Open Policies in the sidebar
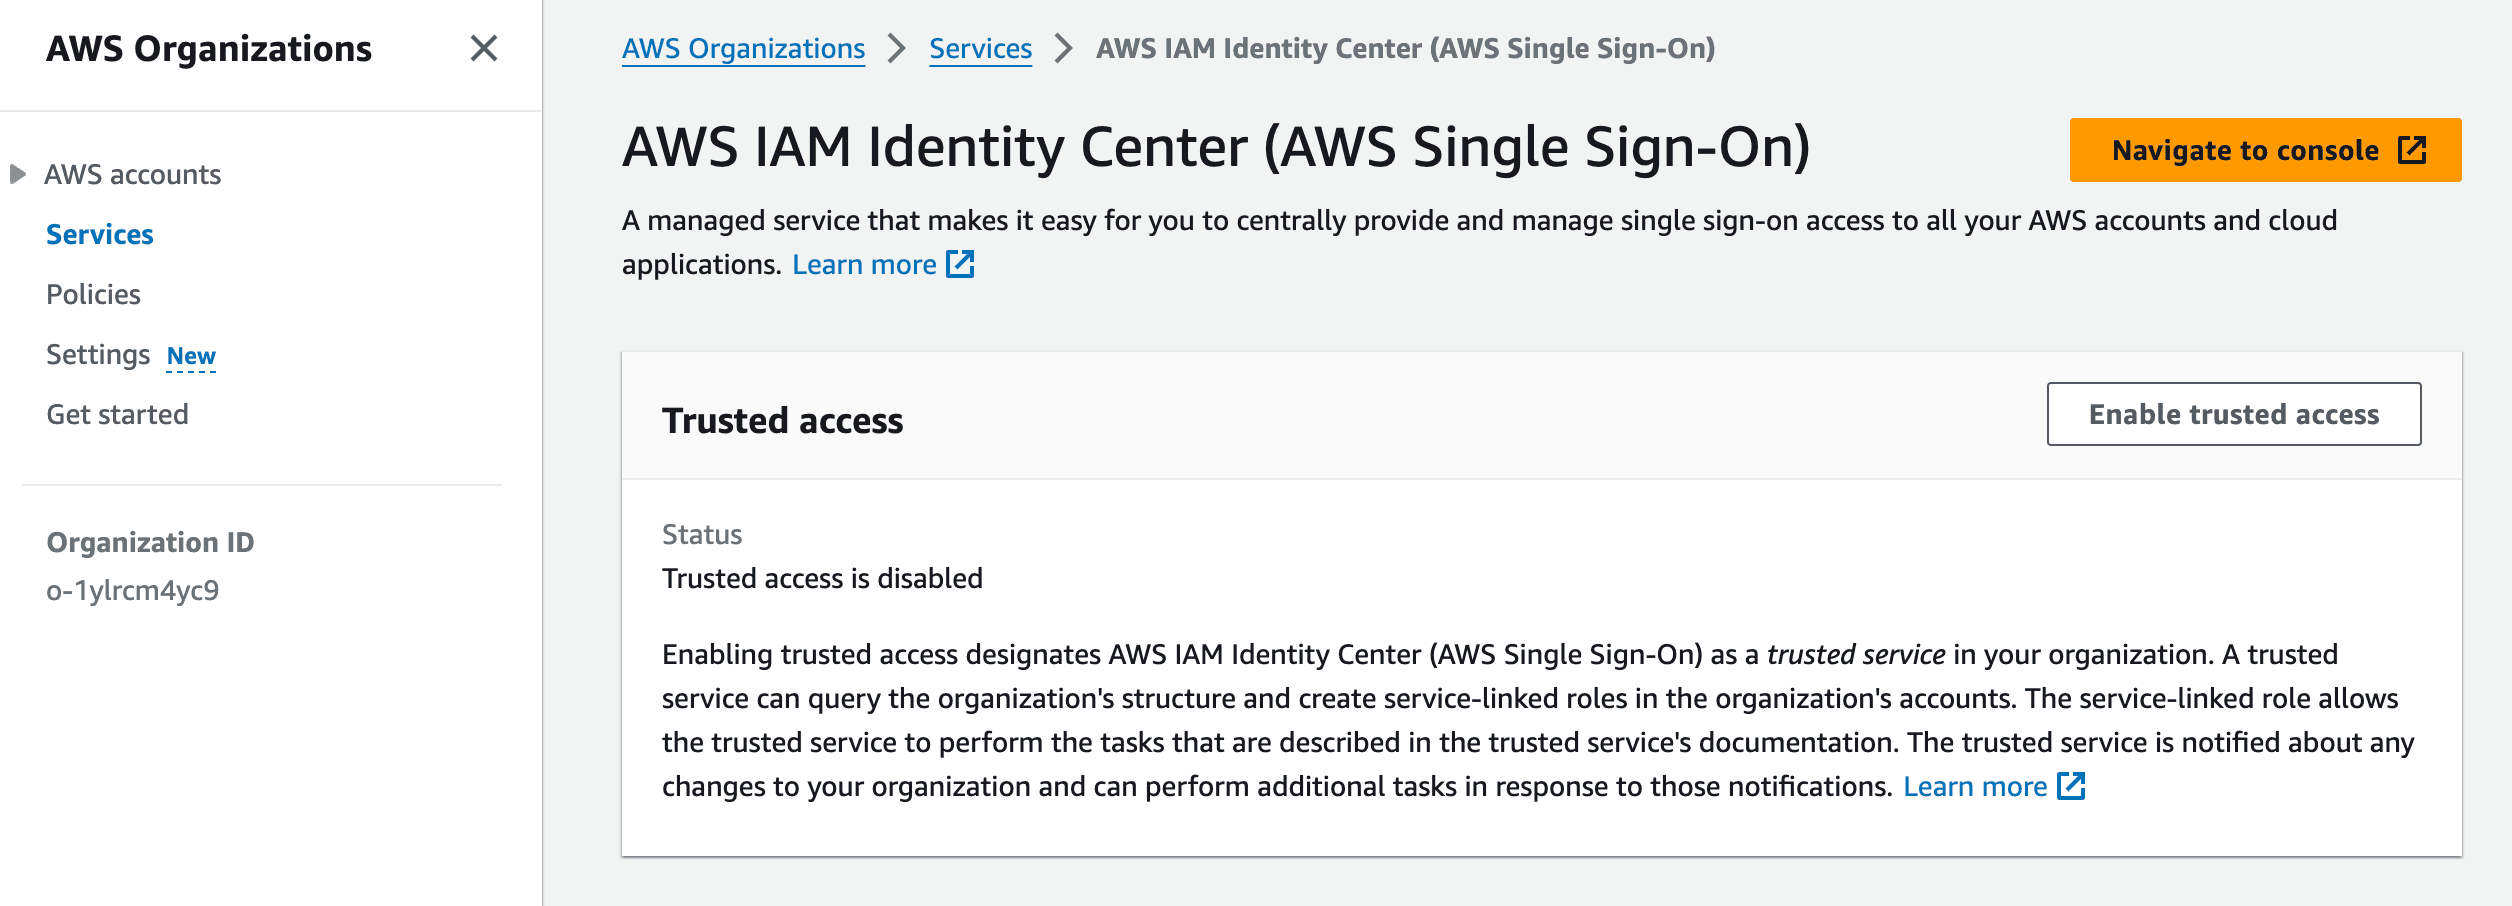The image size is (2512, 906). coord(93,294)
